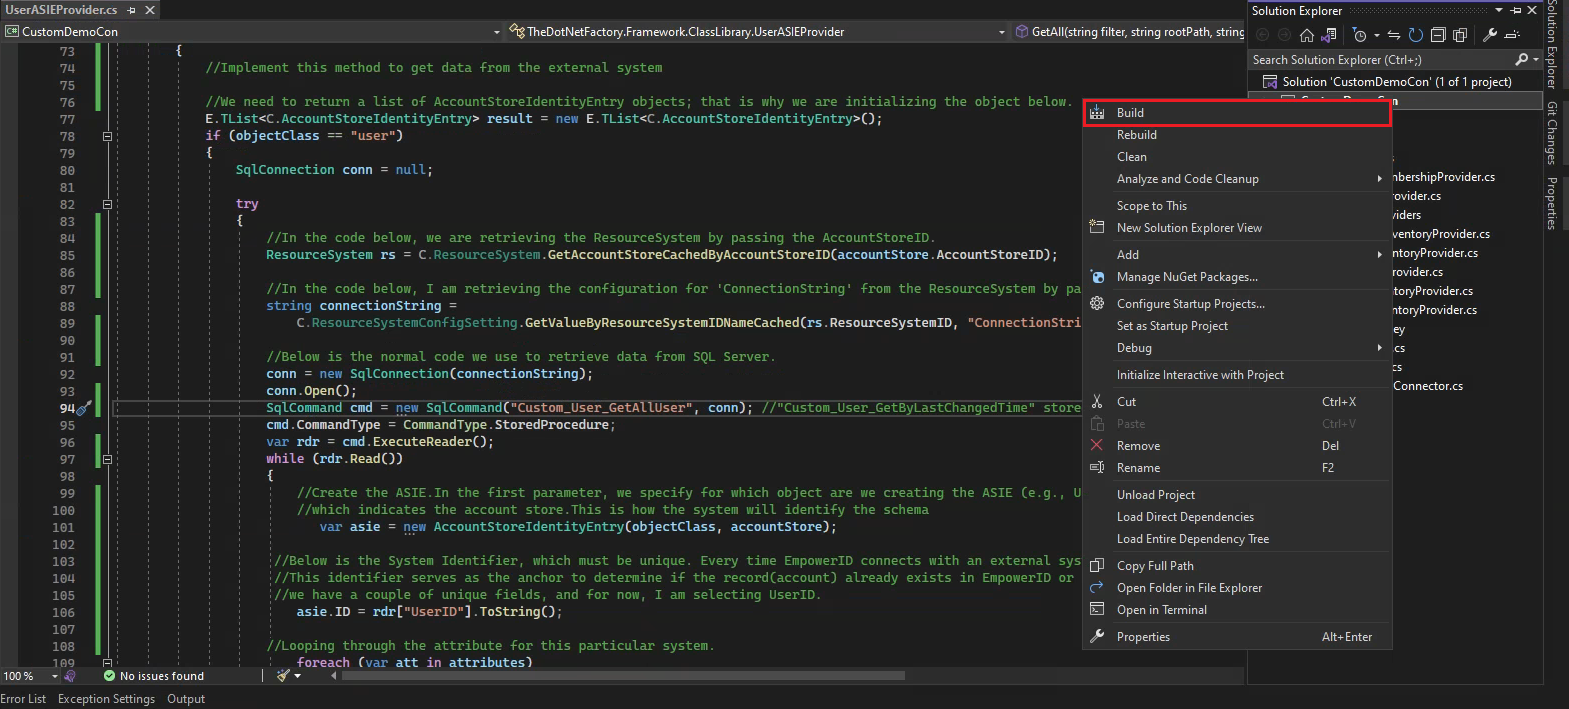Choose Rebuild in the context menu
This screenshot has height=709, width=1569.
[1237, 135]
